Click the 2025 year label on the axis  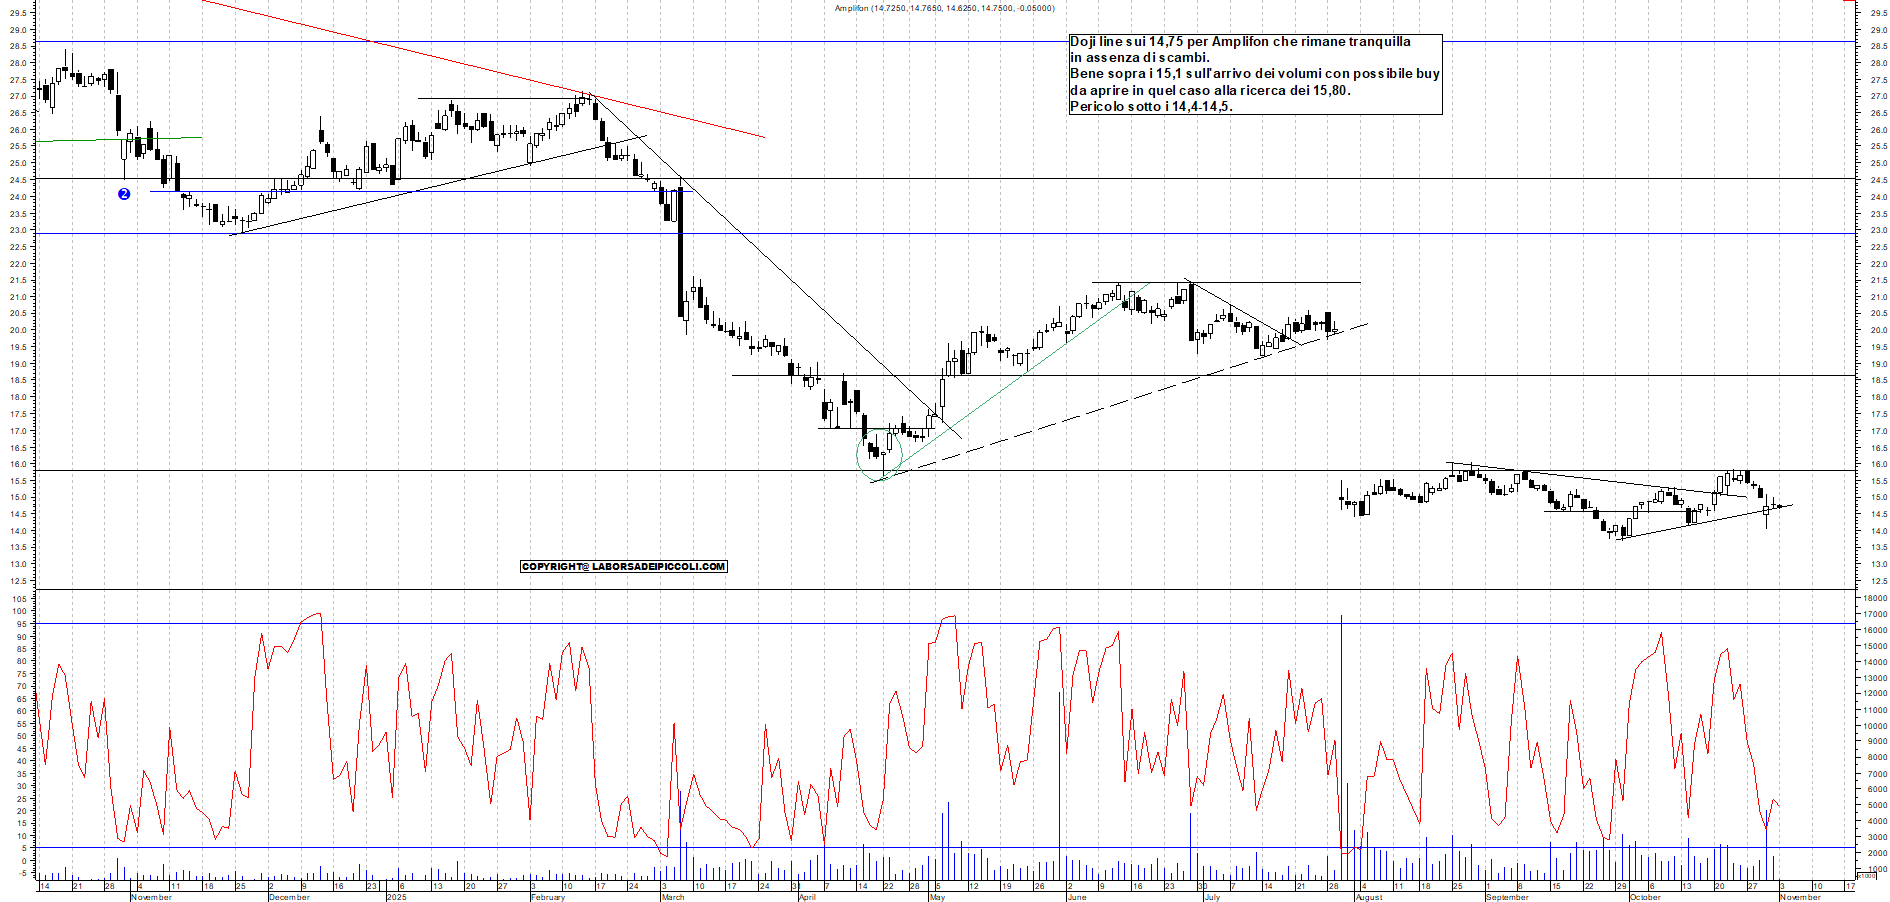(x=396, y=898)
